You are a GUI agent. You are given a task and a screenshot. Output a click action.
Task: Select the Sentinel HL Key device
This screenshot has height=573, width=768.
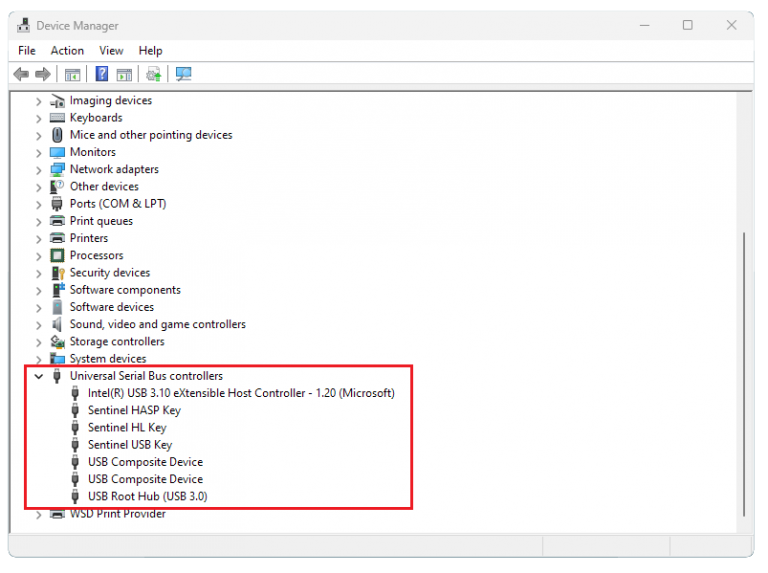[x=127, y=427]
